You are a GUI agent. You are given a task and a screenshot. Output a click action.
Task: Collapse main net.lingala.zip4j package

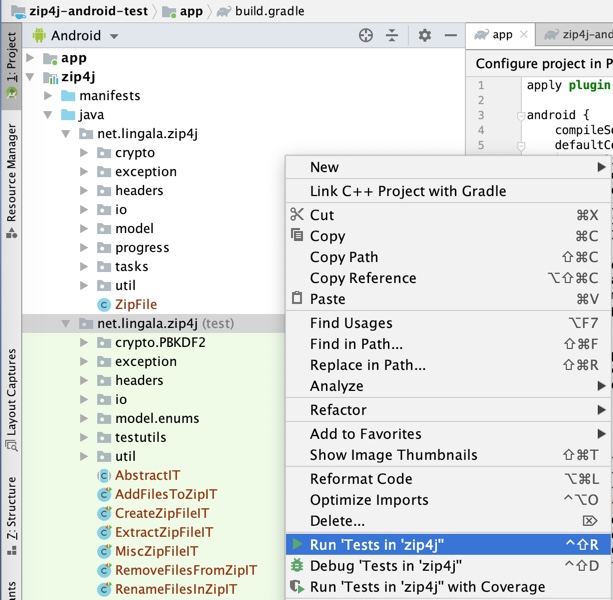tap(66, 134)
